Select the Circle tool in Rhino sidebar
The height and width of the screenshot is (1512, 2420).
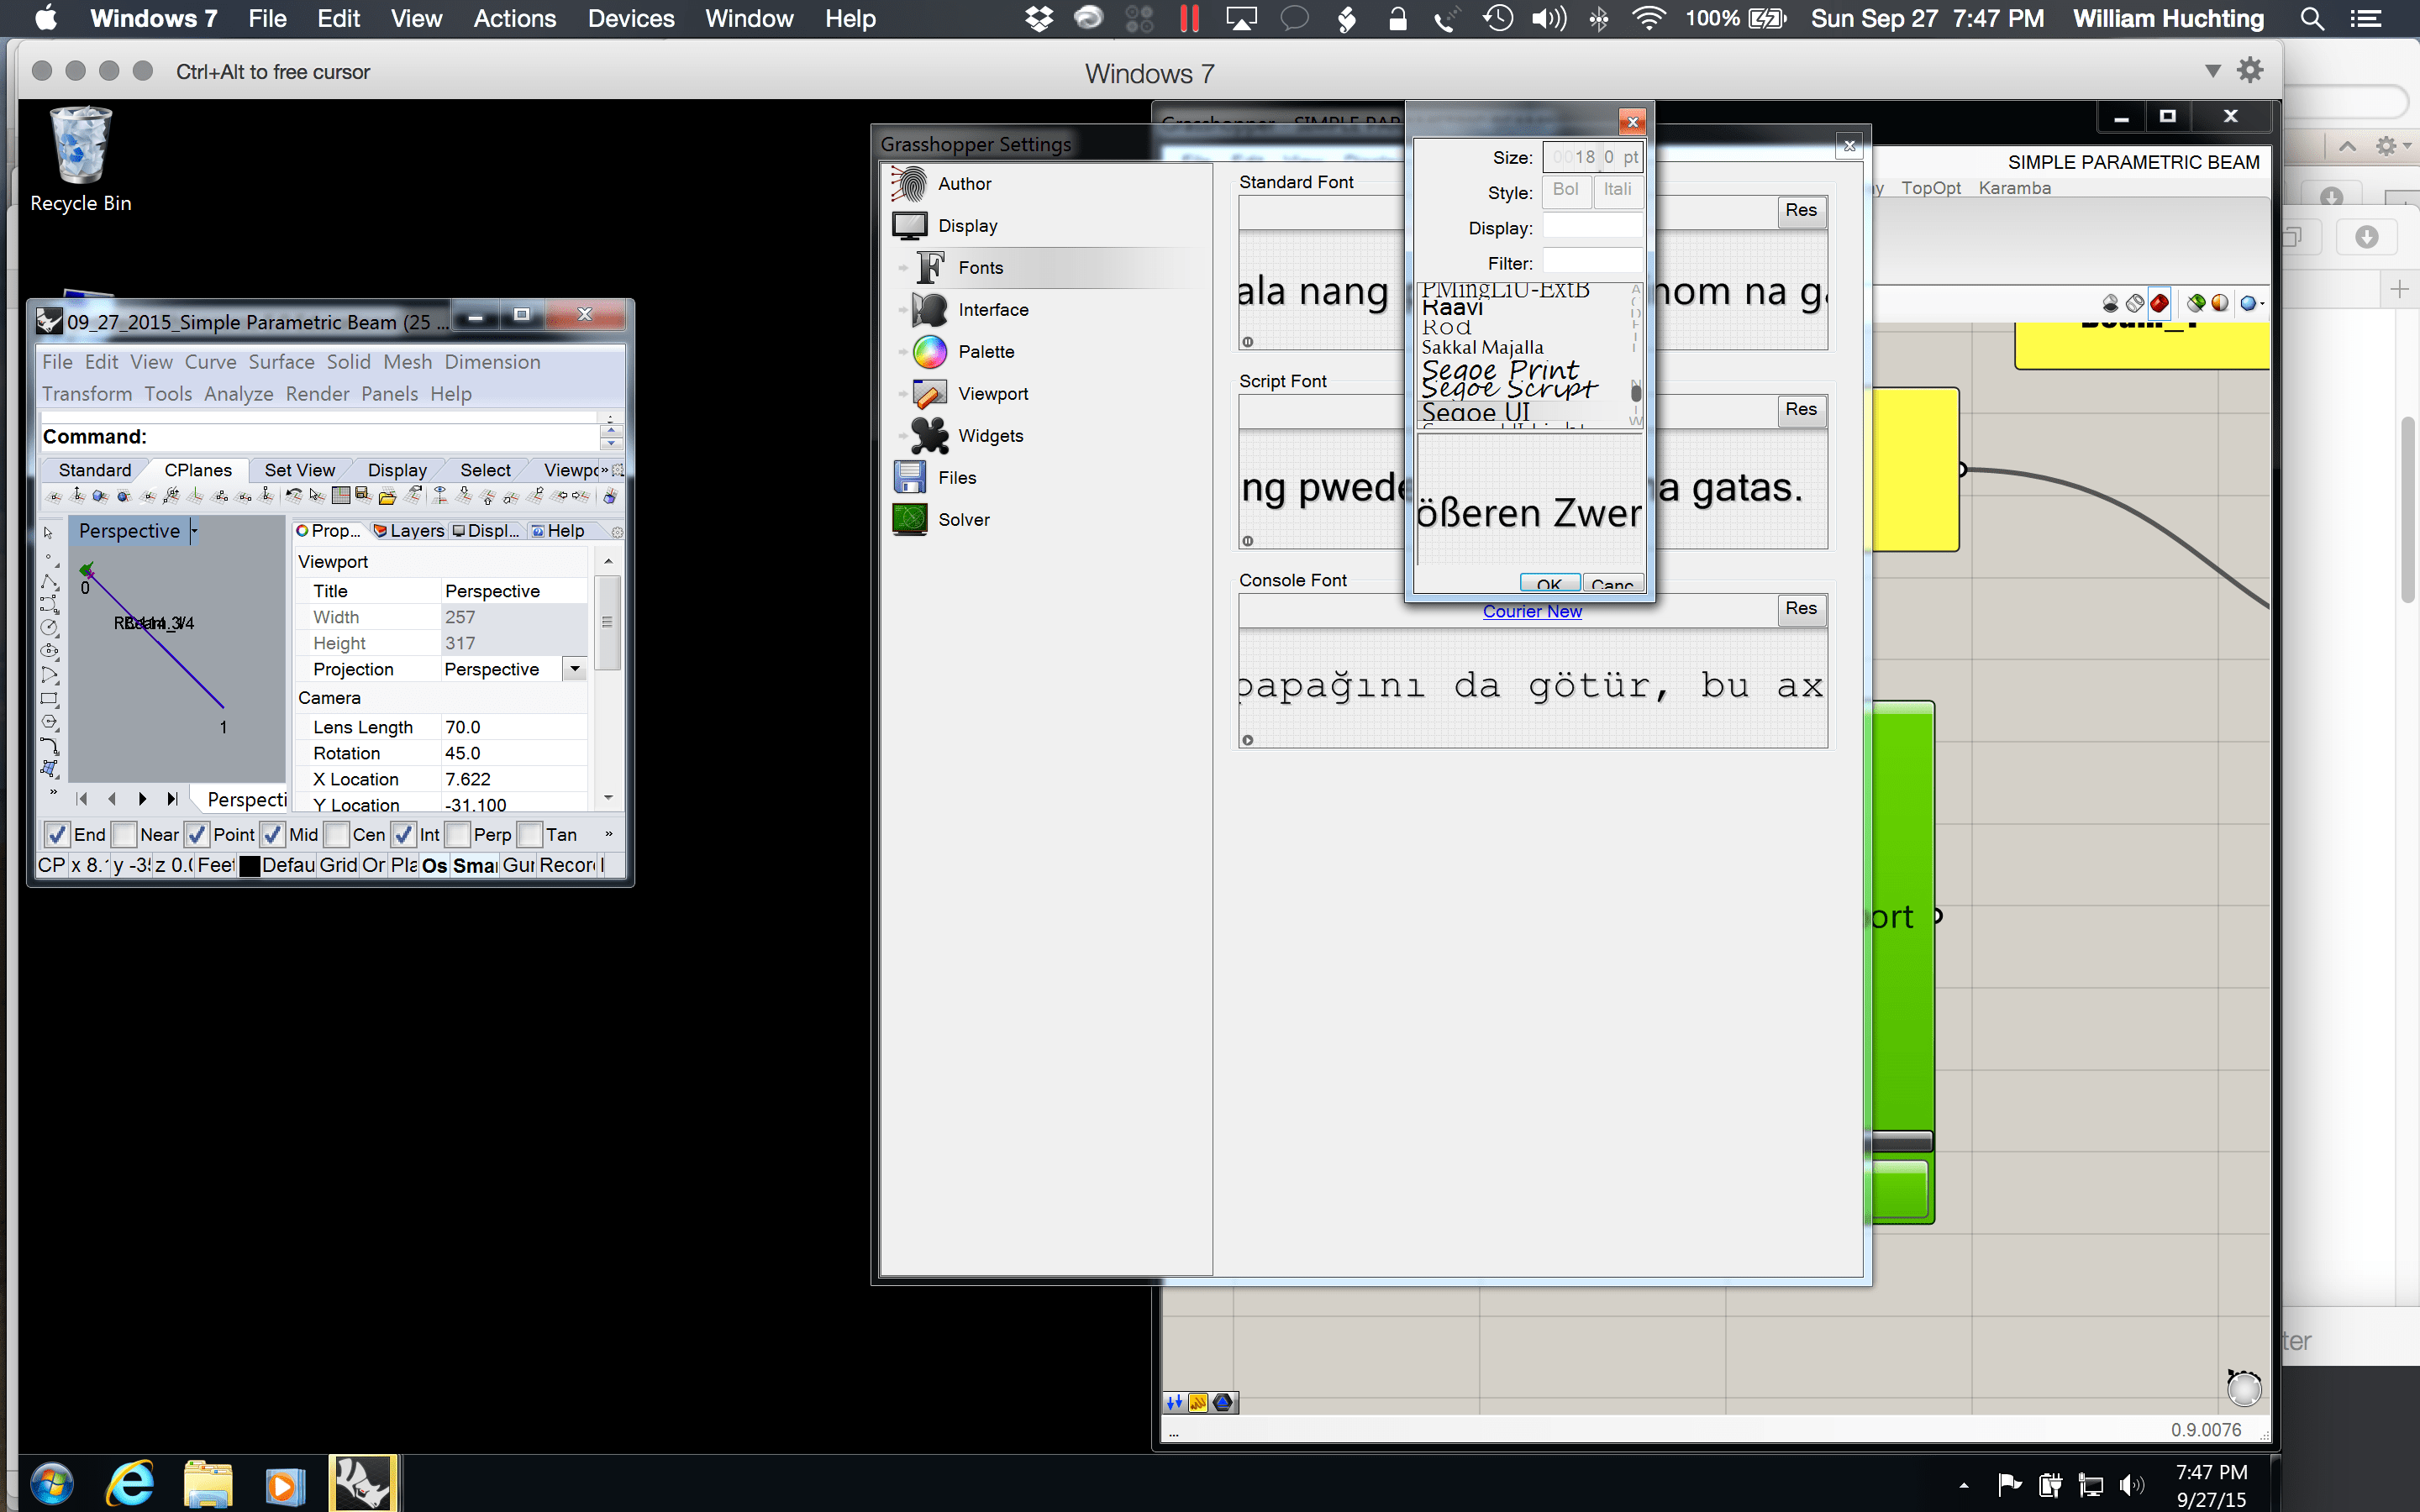[49, 627]
